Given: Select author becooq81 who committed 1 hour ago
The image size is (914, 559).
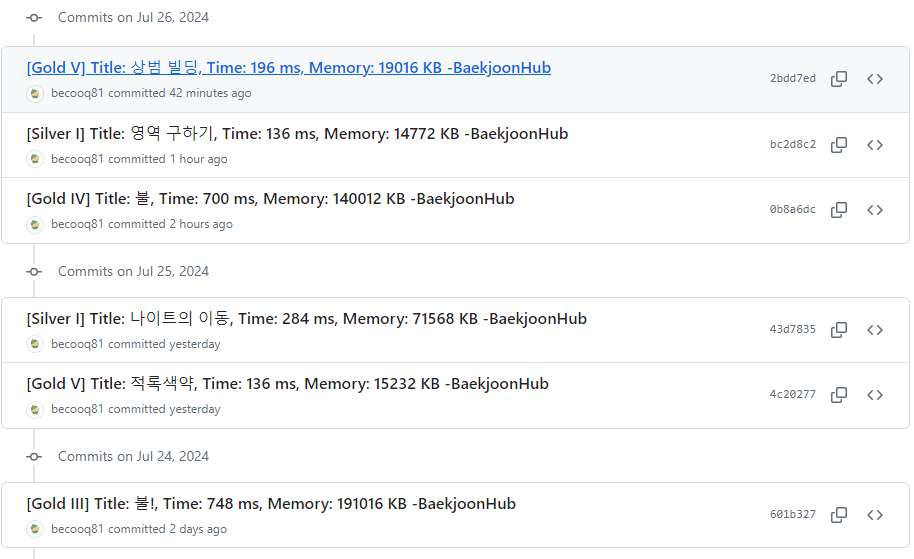Looking at the screenshot, I should (77, 159).
